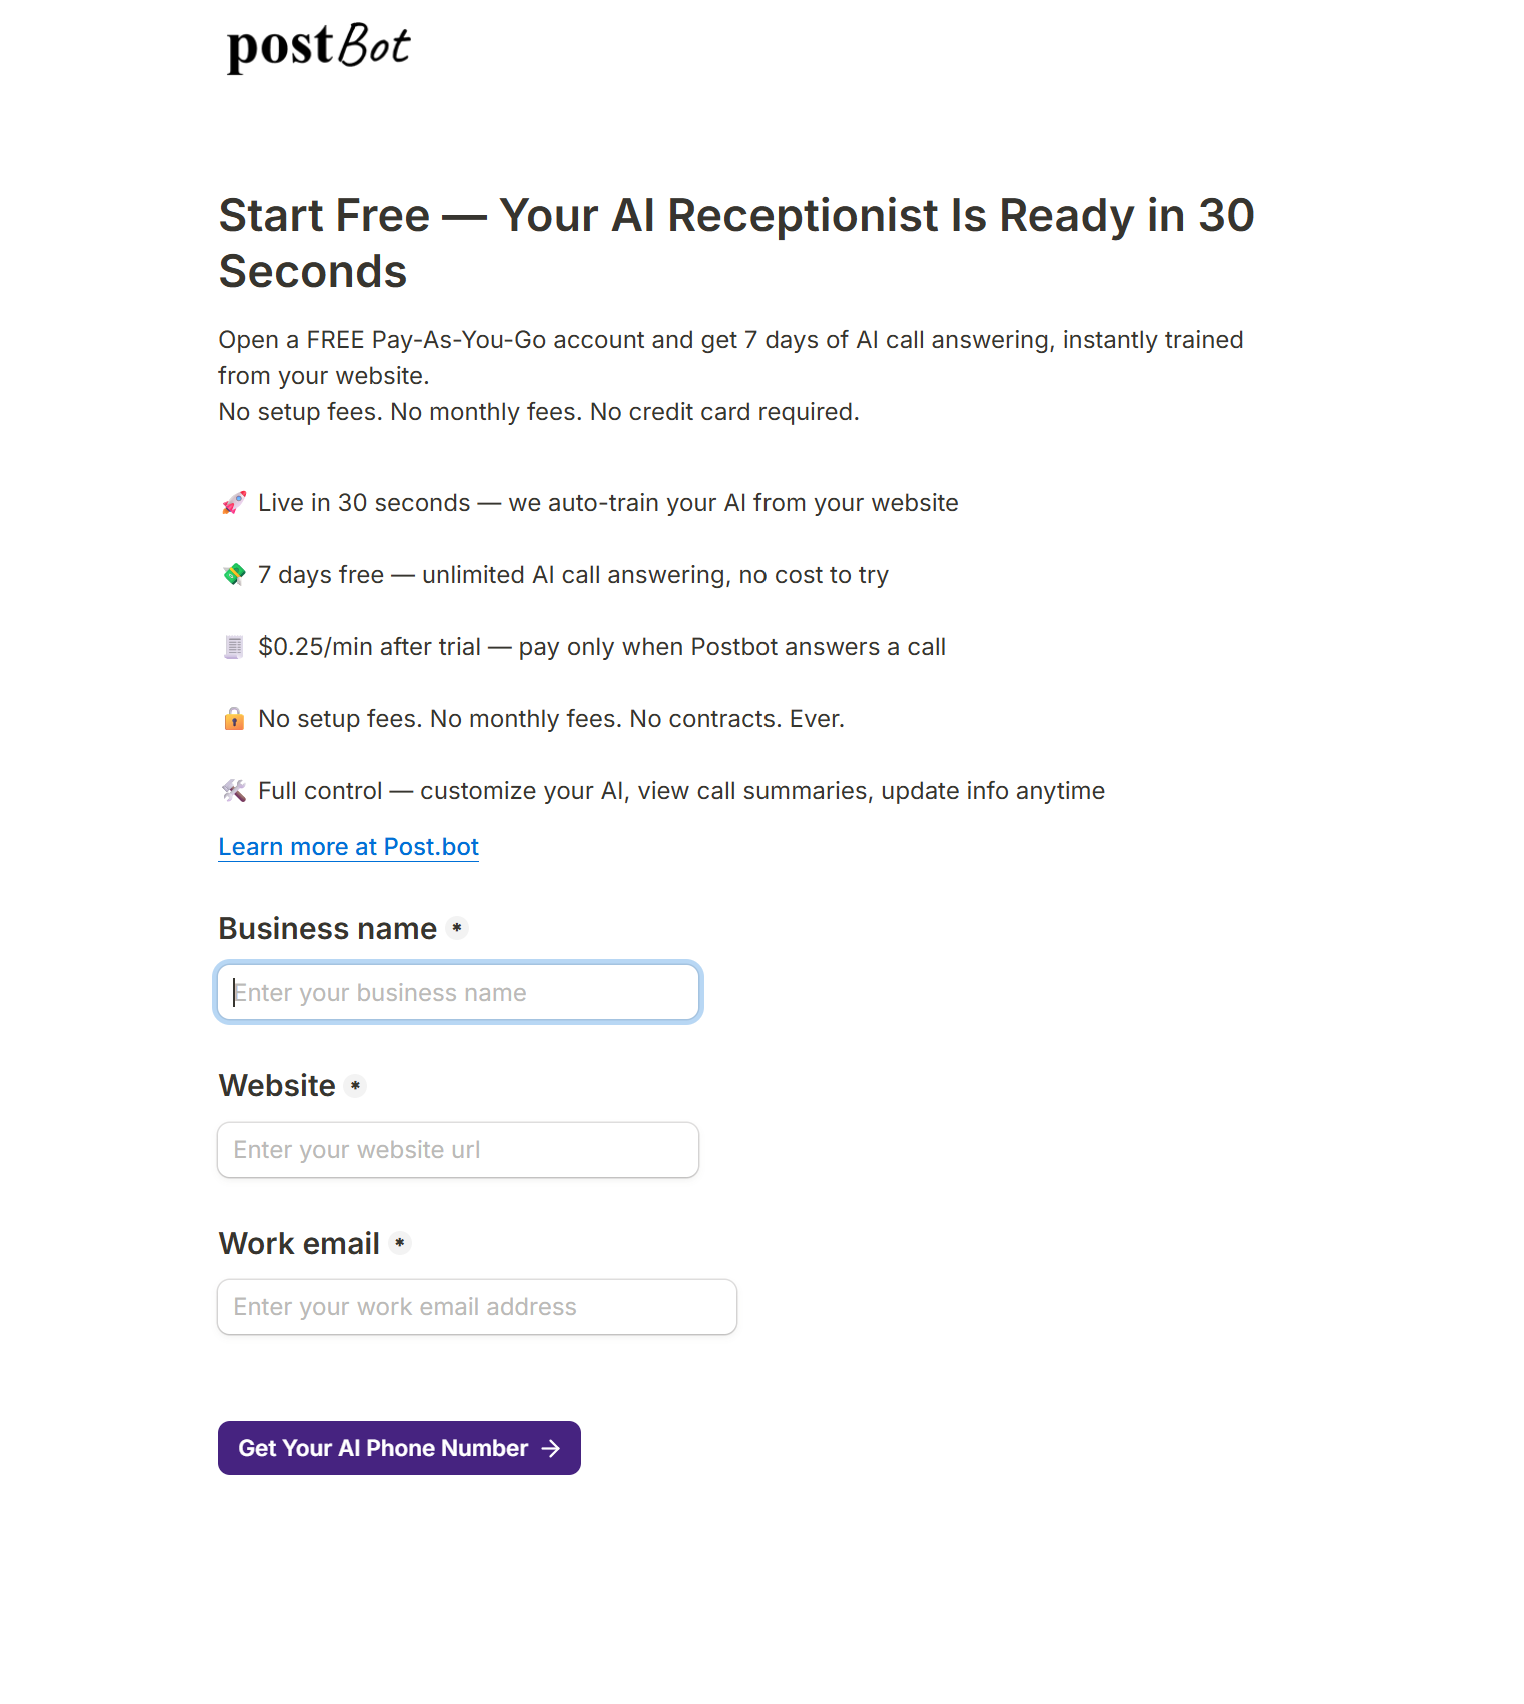Select the work email address field
1524x1704 pixels.
point(477,1307)
